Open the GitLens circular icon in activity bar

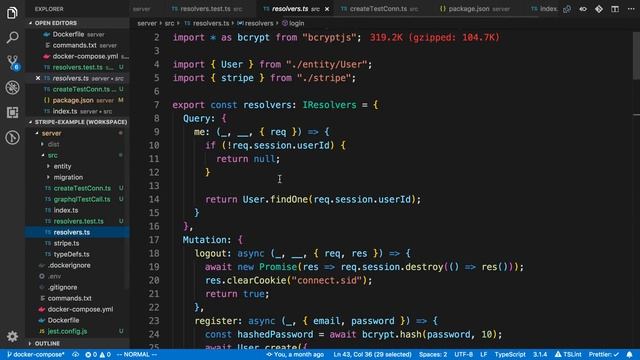tap(12, 138)
